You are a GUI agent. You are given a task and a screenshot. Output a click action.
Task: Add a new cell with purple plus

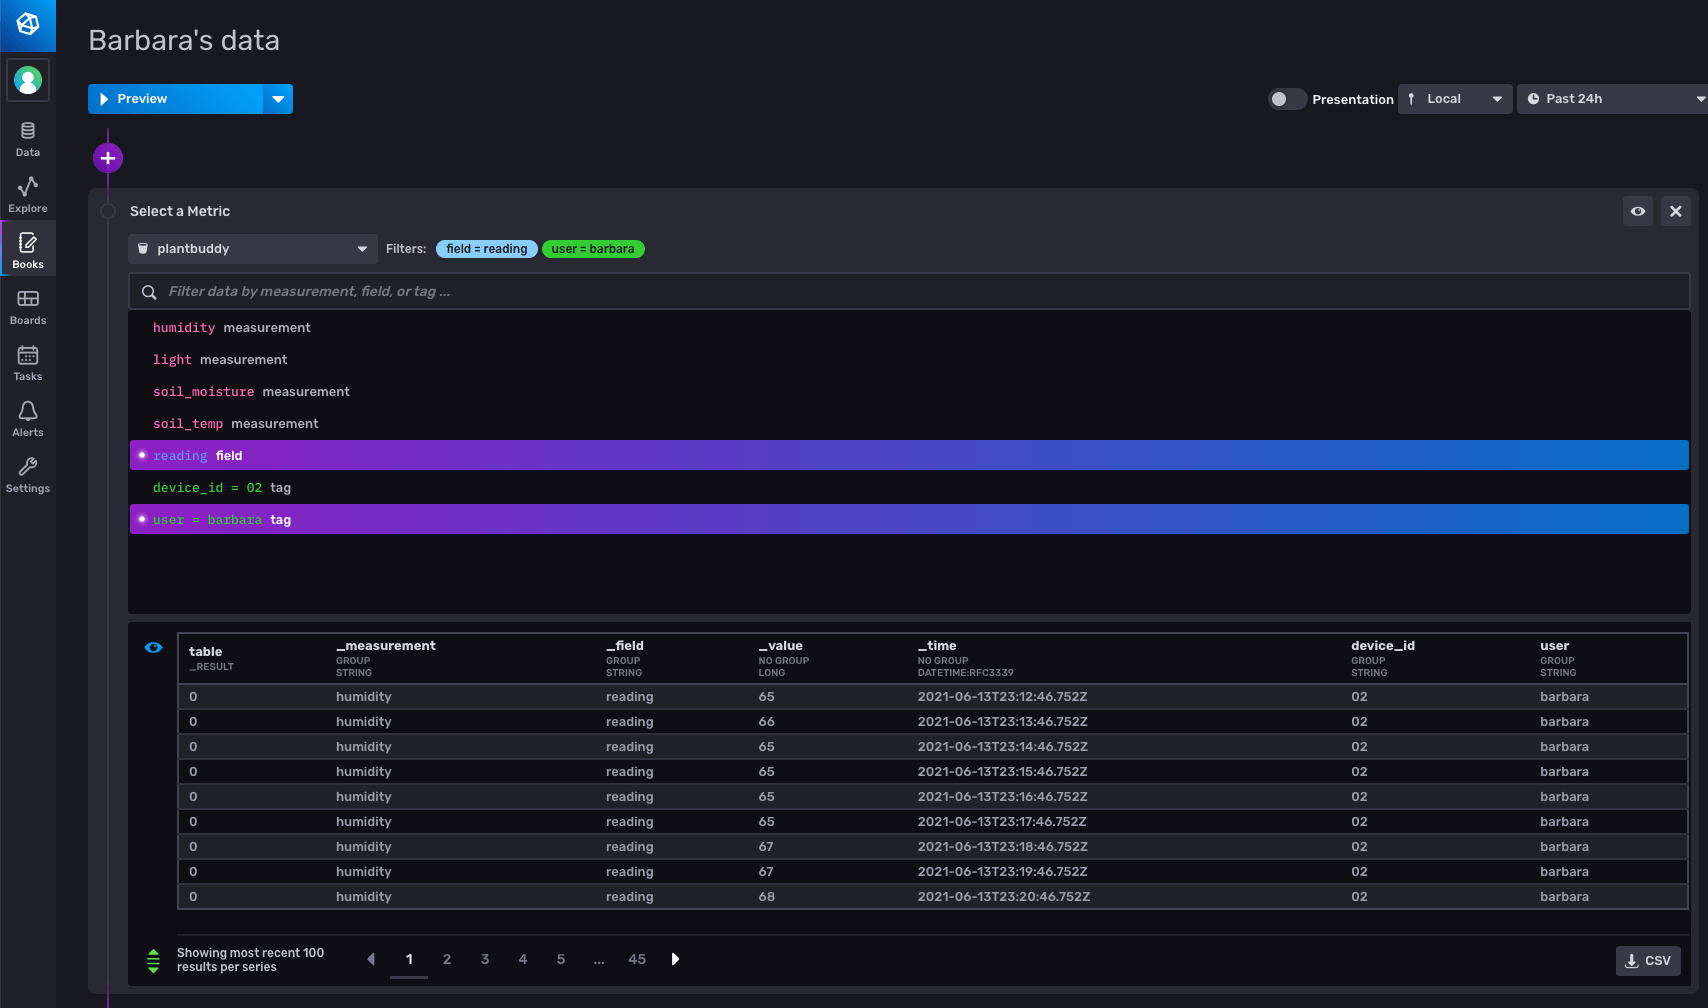pos(108,158)
